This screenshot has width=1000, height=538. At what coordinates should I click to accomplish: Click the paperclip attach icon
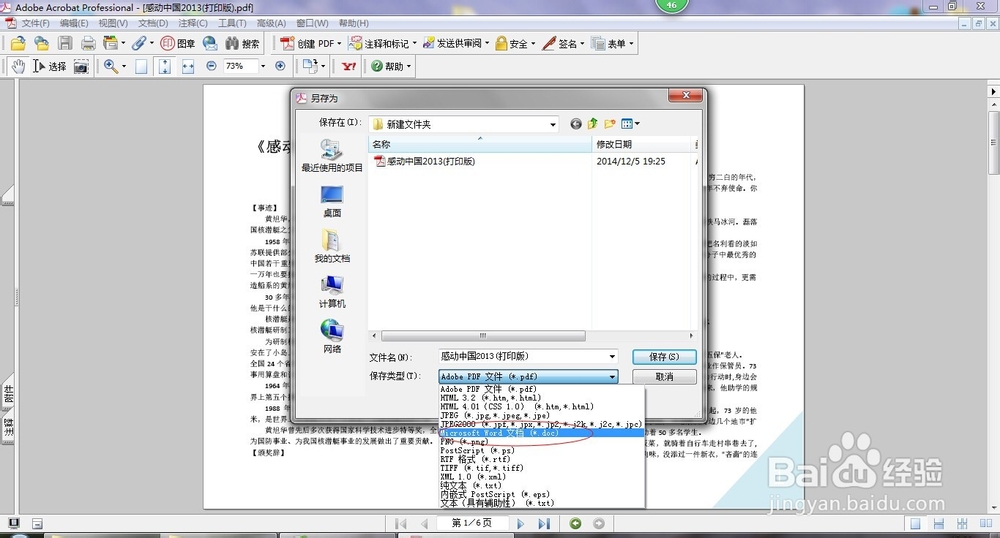click(139, 43)
